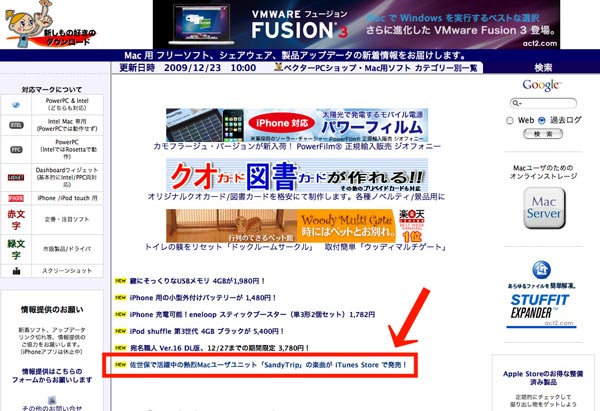Click the Macユーザのためのオンラインストレージ text
The height and width of the screenshot is (411, 600).
tap(543, 172)
